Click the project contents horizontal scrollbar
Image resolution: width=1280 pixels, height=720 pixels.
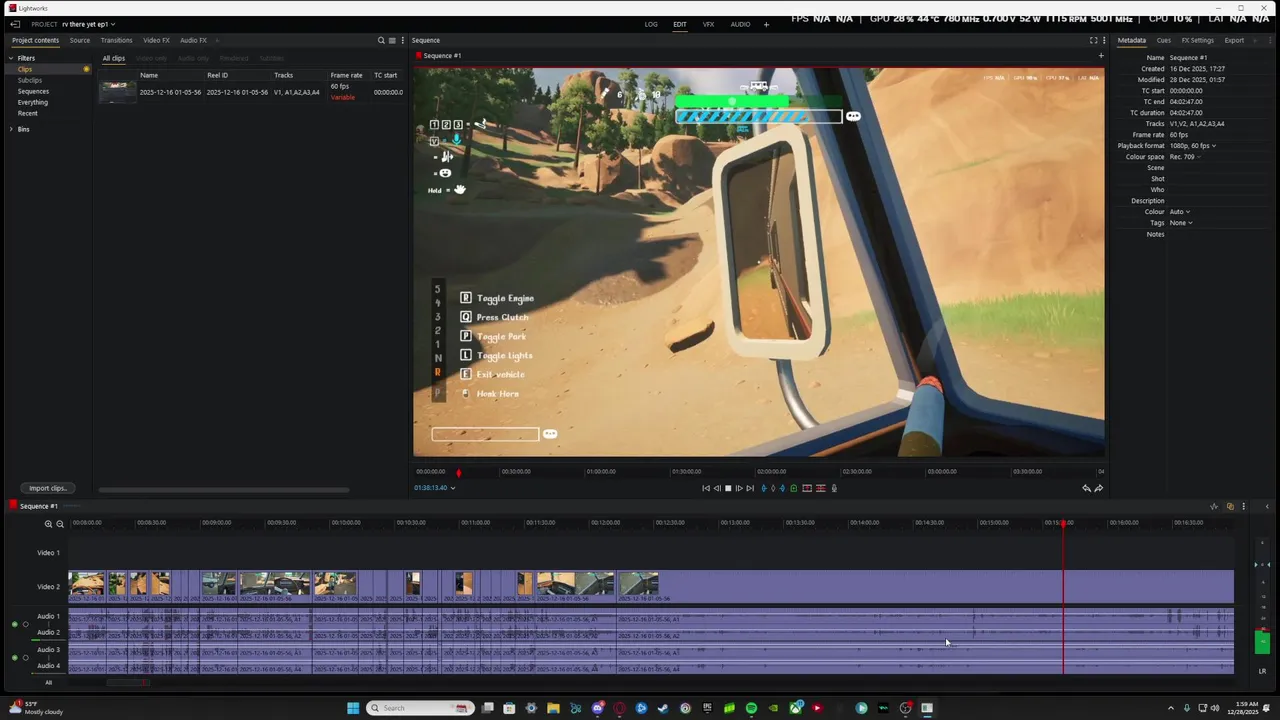pos(224,490)
